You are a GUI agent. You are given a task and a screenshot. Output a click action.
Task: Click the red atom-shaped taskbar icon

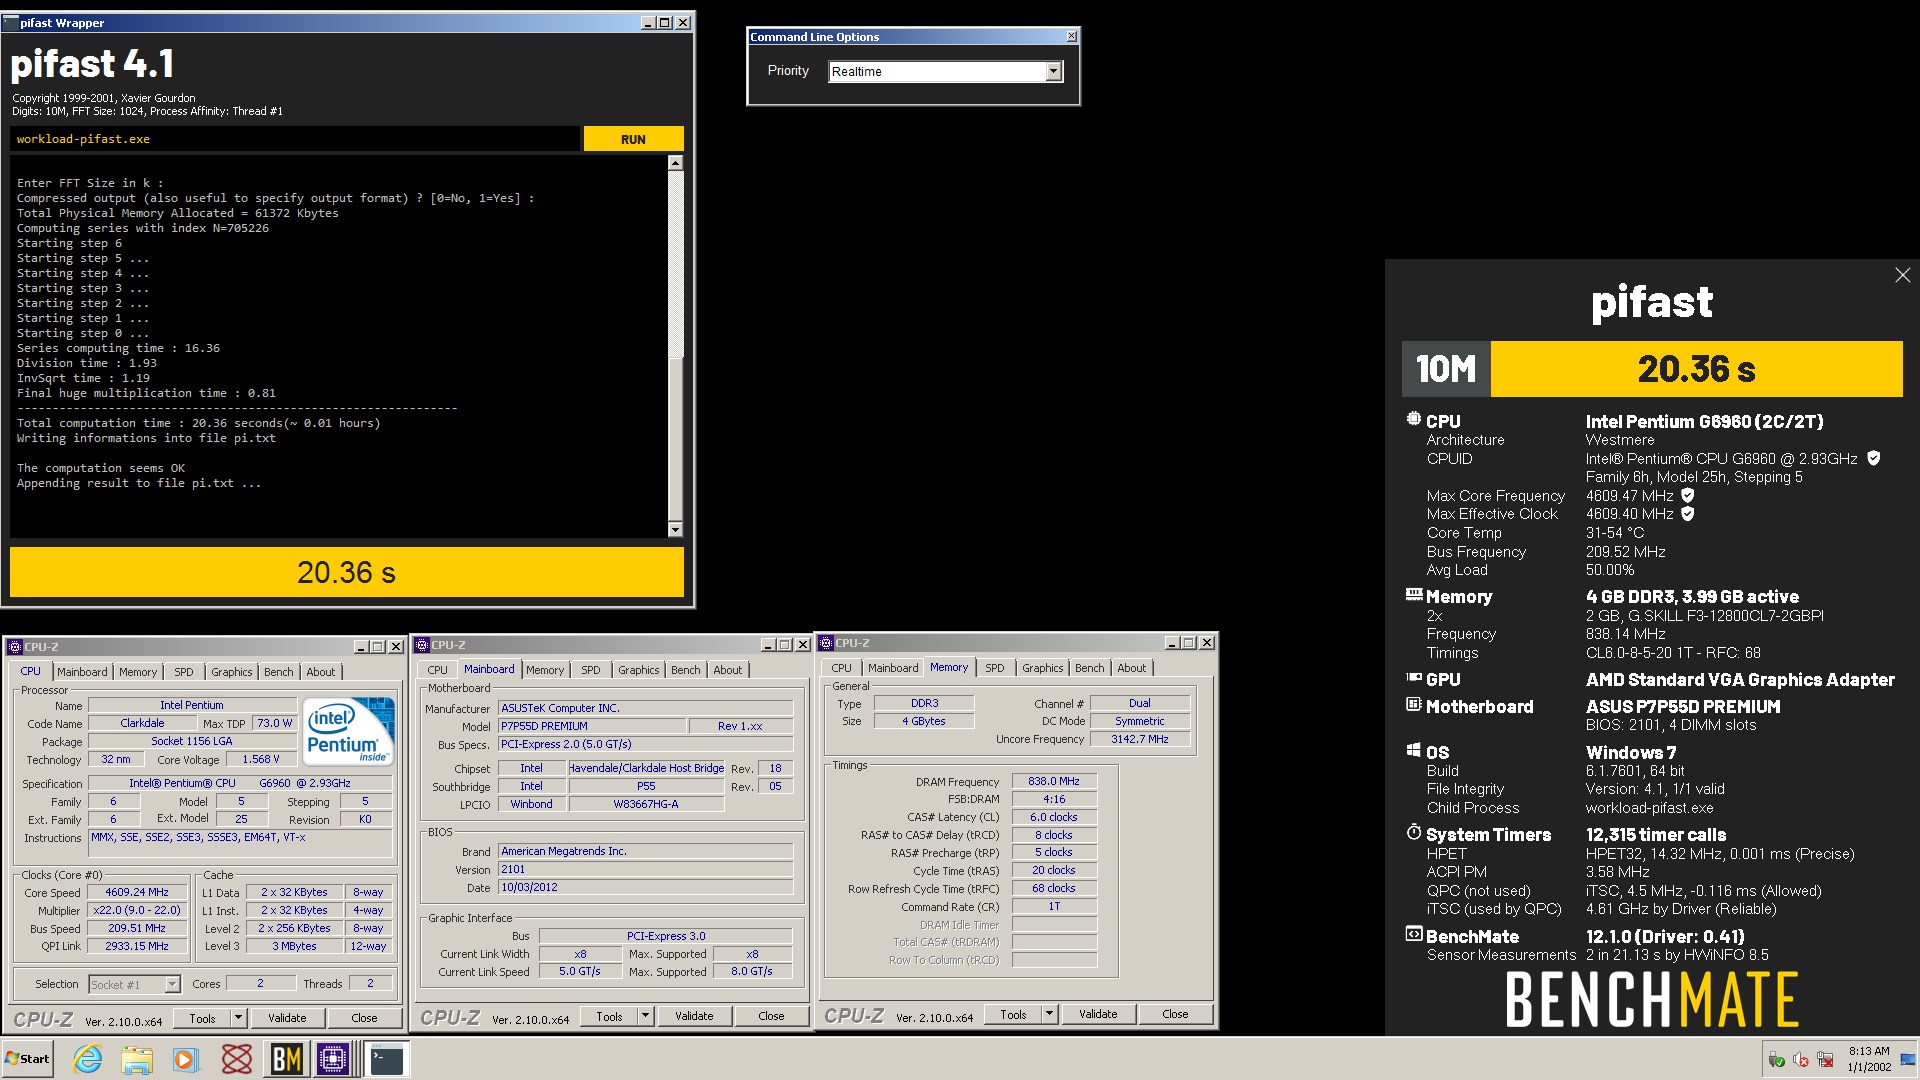pos(237,1059)
